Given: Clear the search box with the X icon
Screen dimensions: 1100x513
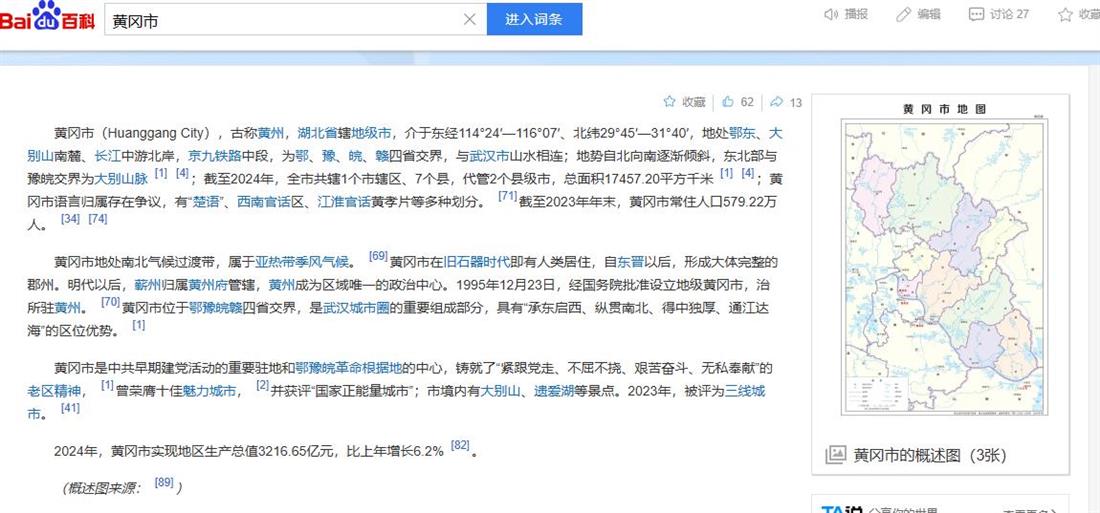Looking at the screenshot, I should point(470,20).
